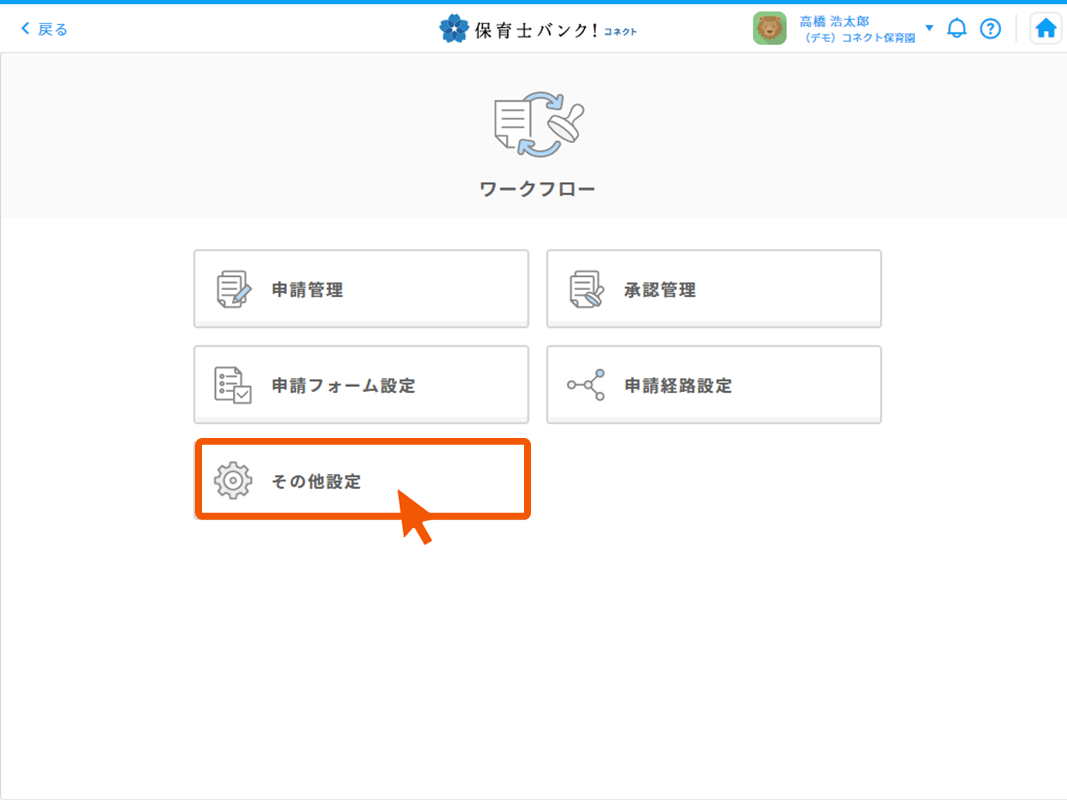Open help via question mark icon

coord(990,28)
